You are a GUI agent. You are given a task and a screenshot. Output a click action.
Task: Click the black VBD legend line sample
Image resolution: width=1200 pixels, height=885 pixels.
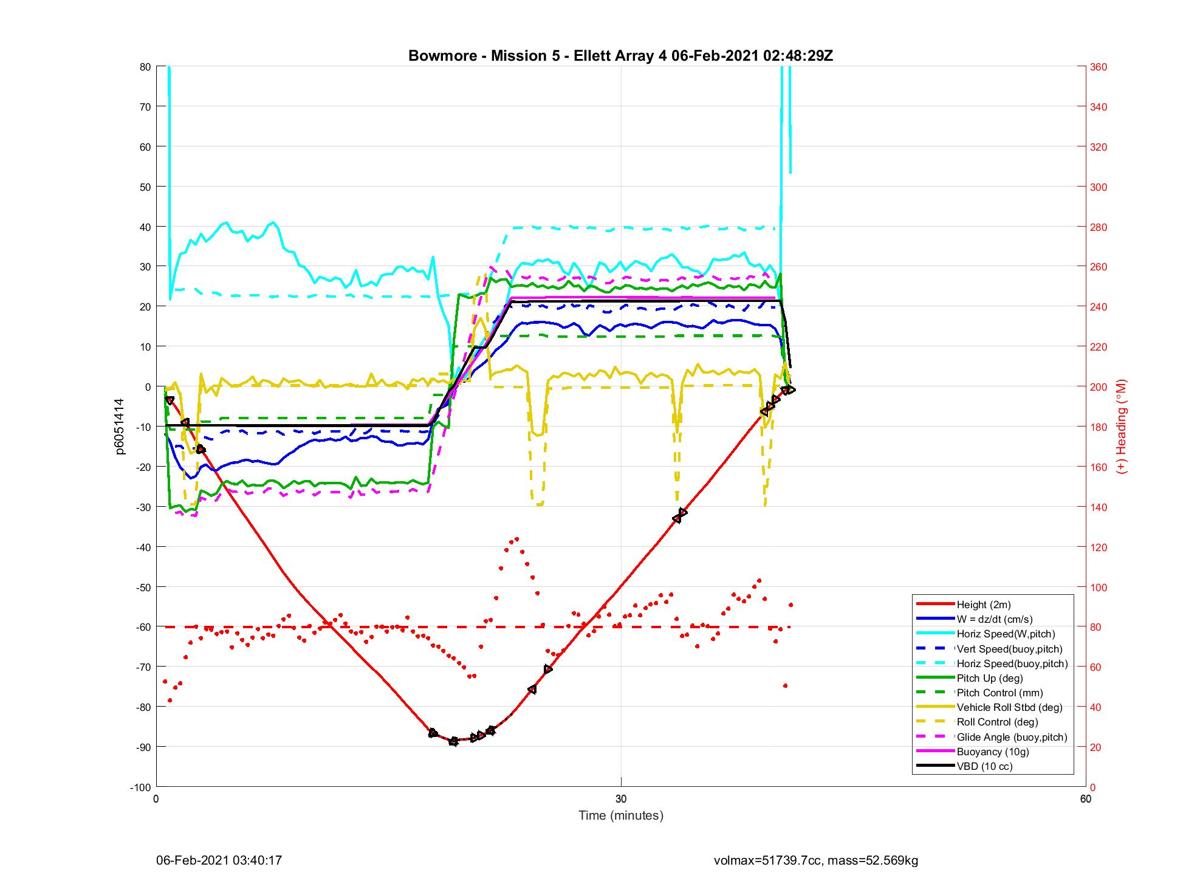[x=934, y=766]
